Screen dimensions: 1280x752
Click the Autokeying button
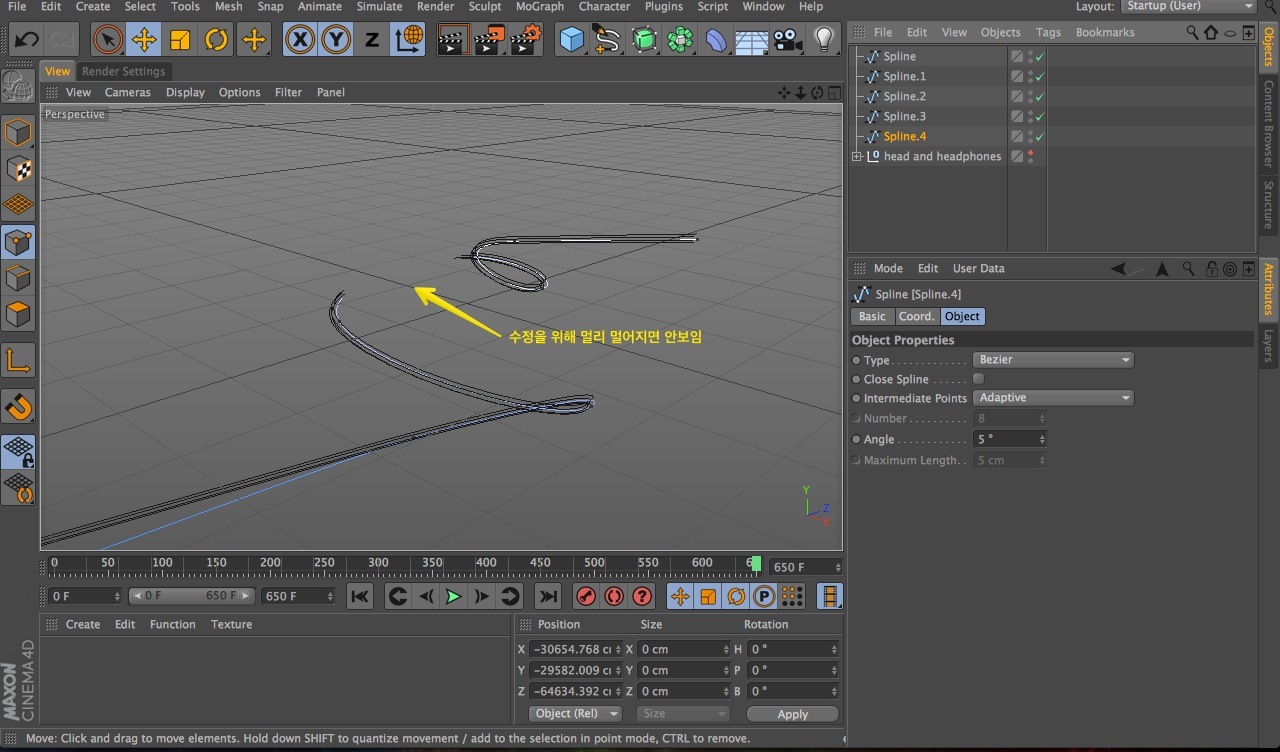(614, 596)
